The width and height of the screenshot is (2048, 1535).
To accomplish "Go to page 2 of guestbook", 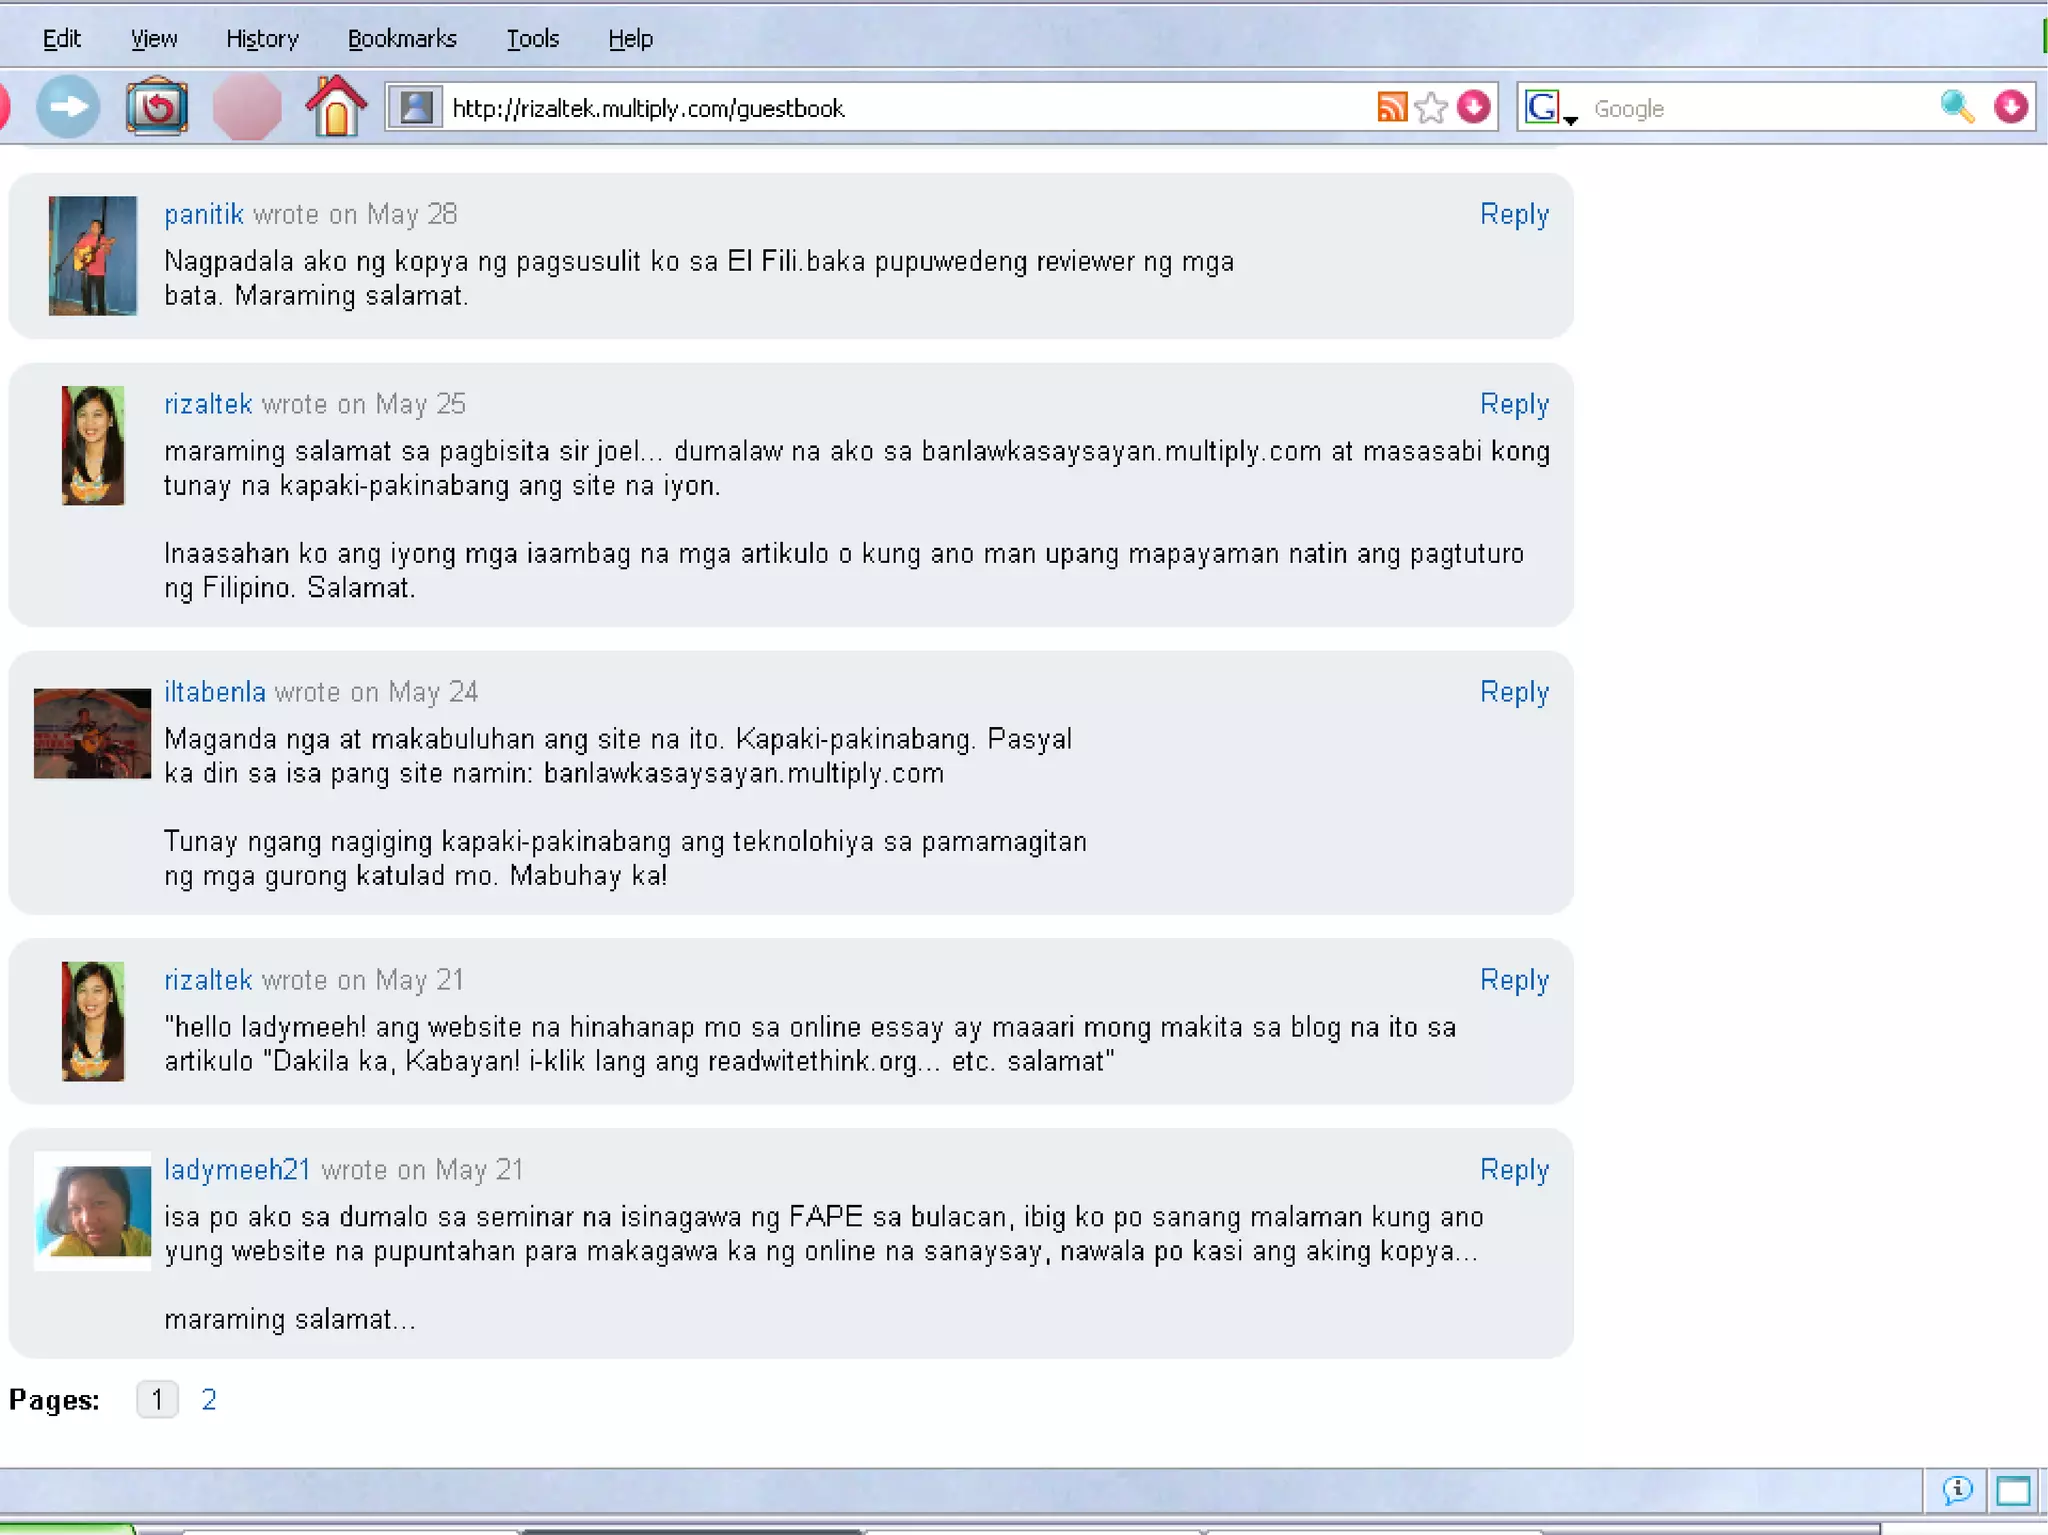I will tap(209, 1399).
